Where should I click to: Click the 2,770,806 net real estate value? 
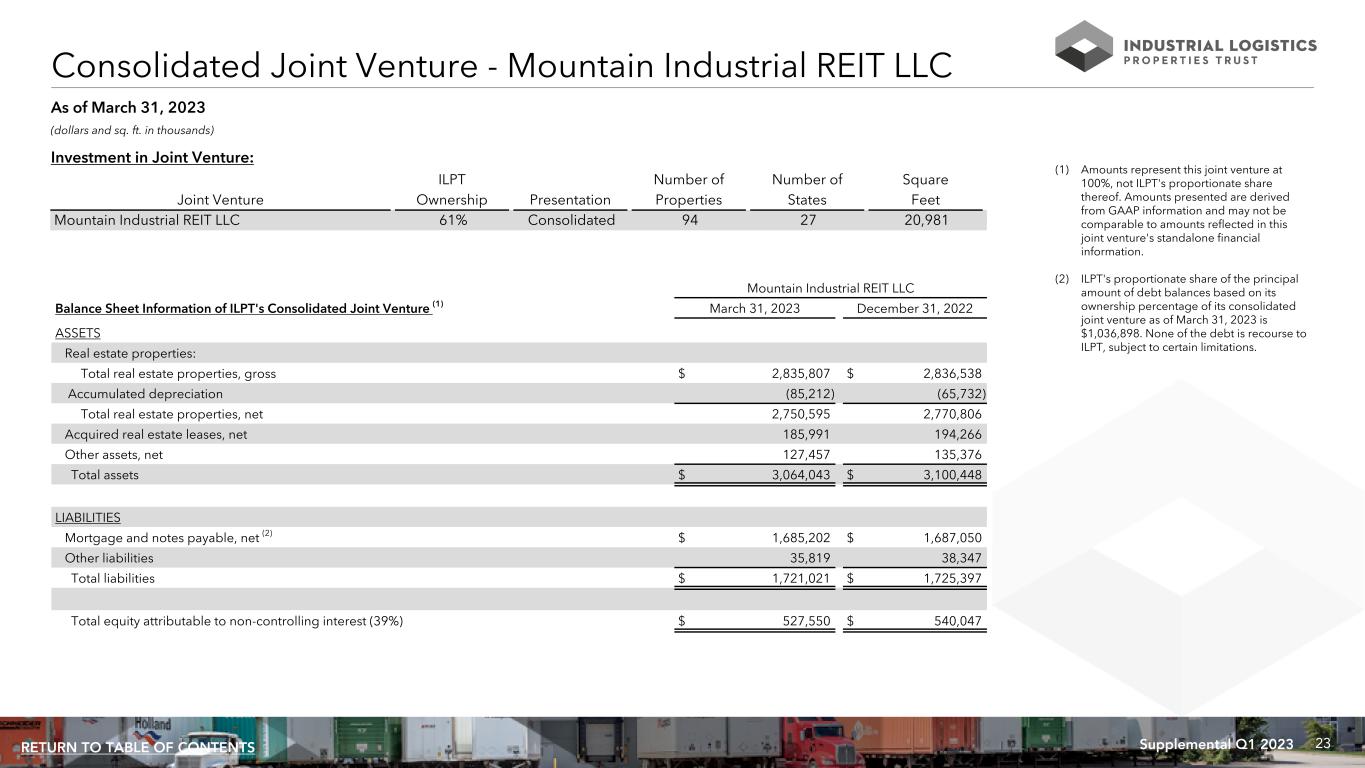click(x=954, y=414)
